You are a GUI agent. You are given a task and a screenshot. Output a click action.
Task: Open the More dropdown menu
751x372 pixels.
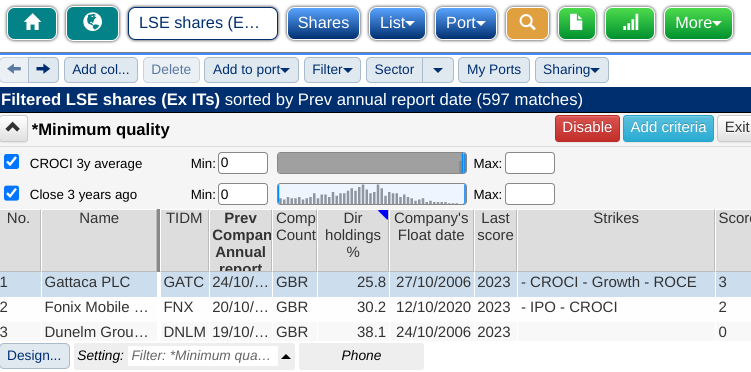[698, 23]
